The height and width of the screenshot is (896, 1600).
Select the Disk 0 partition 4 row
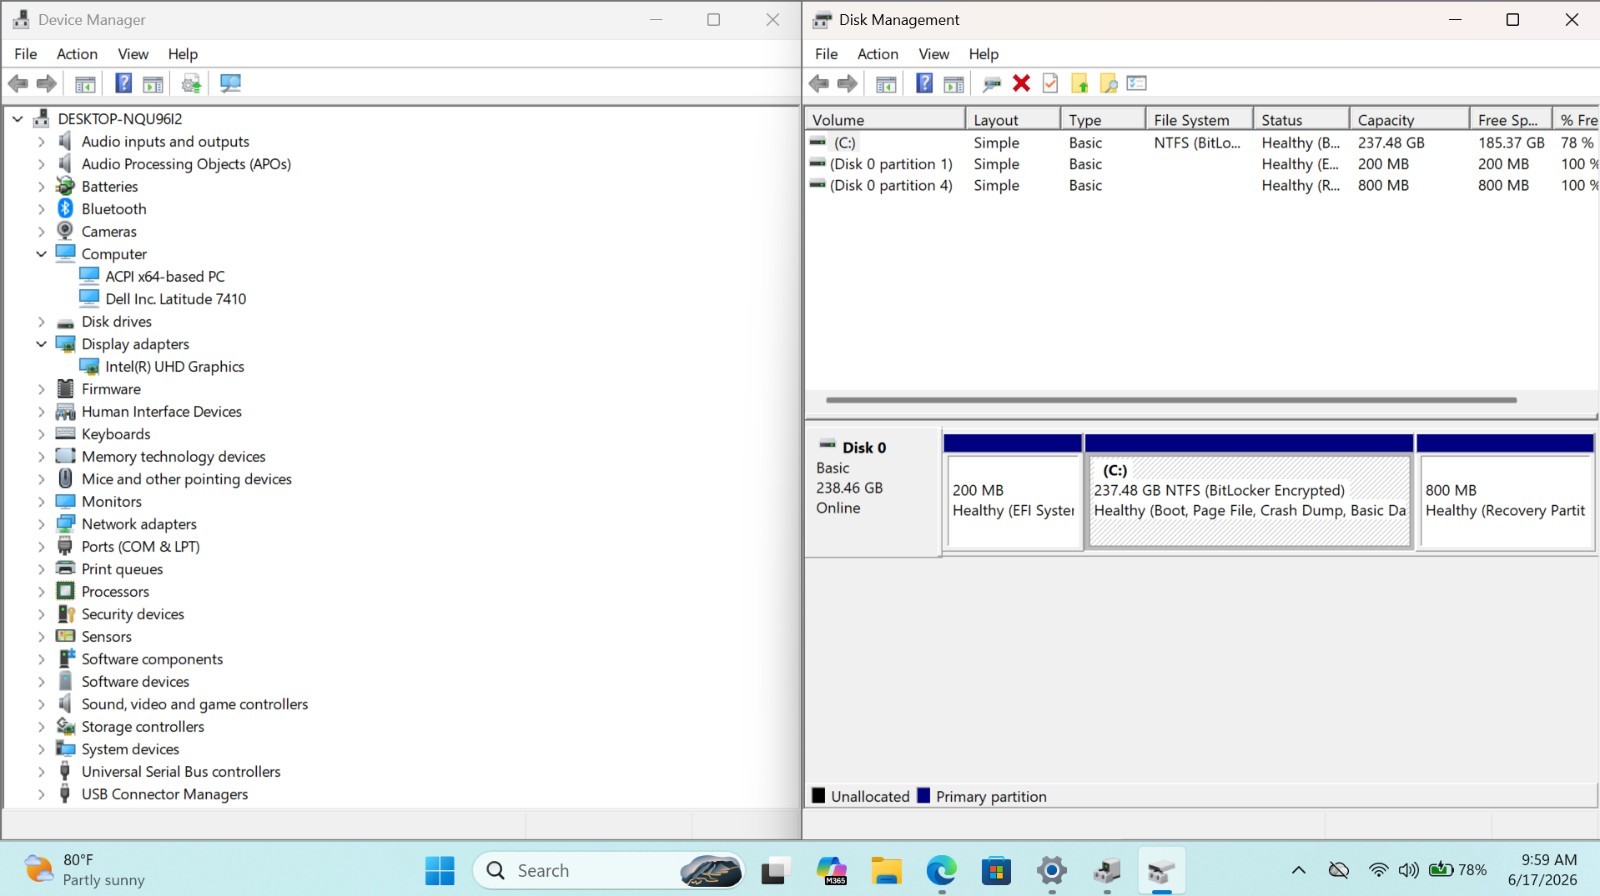[1203, 185]
